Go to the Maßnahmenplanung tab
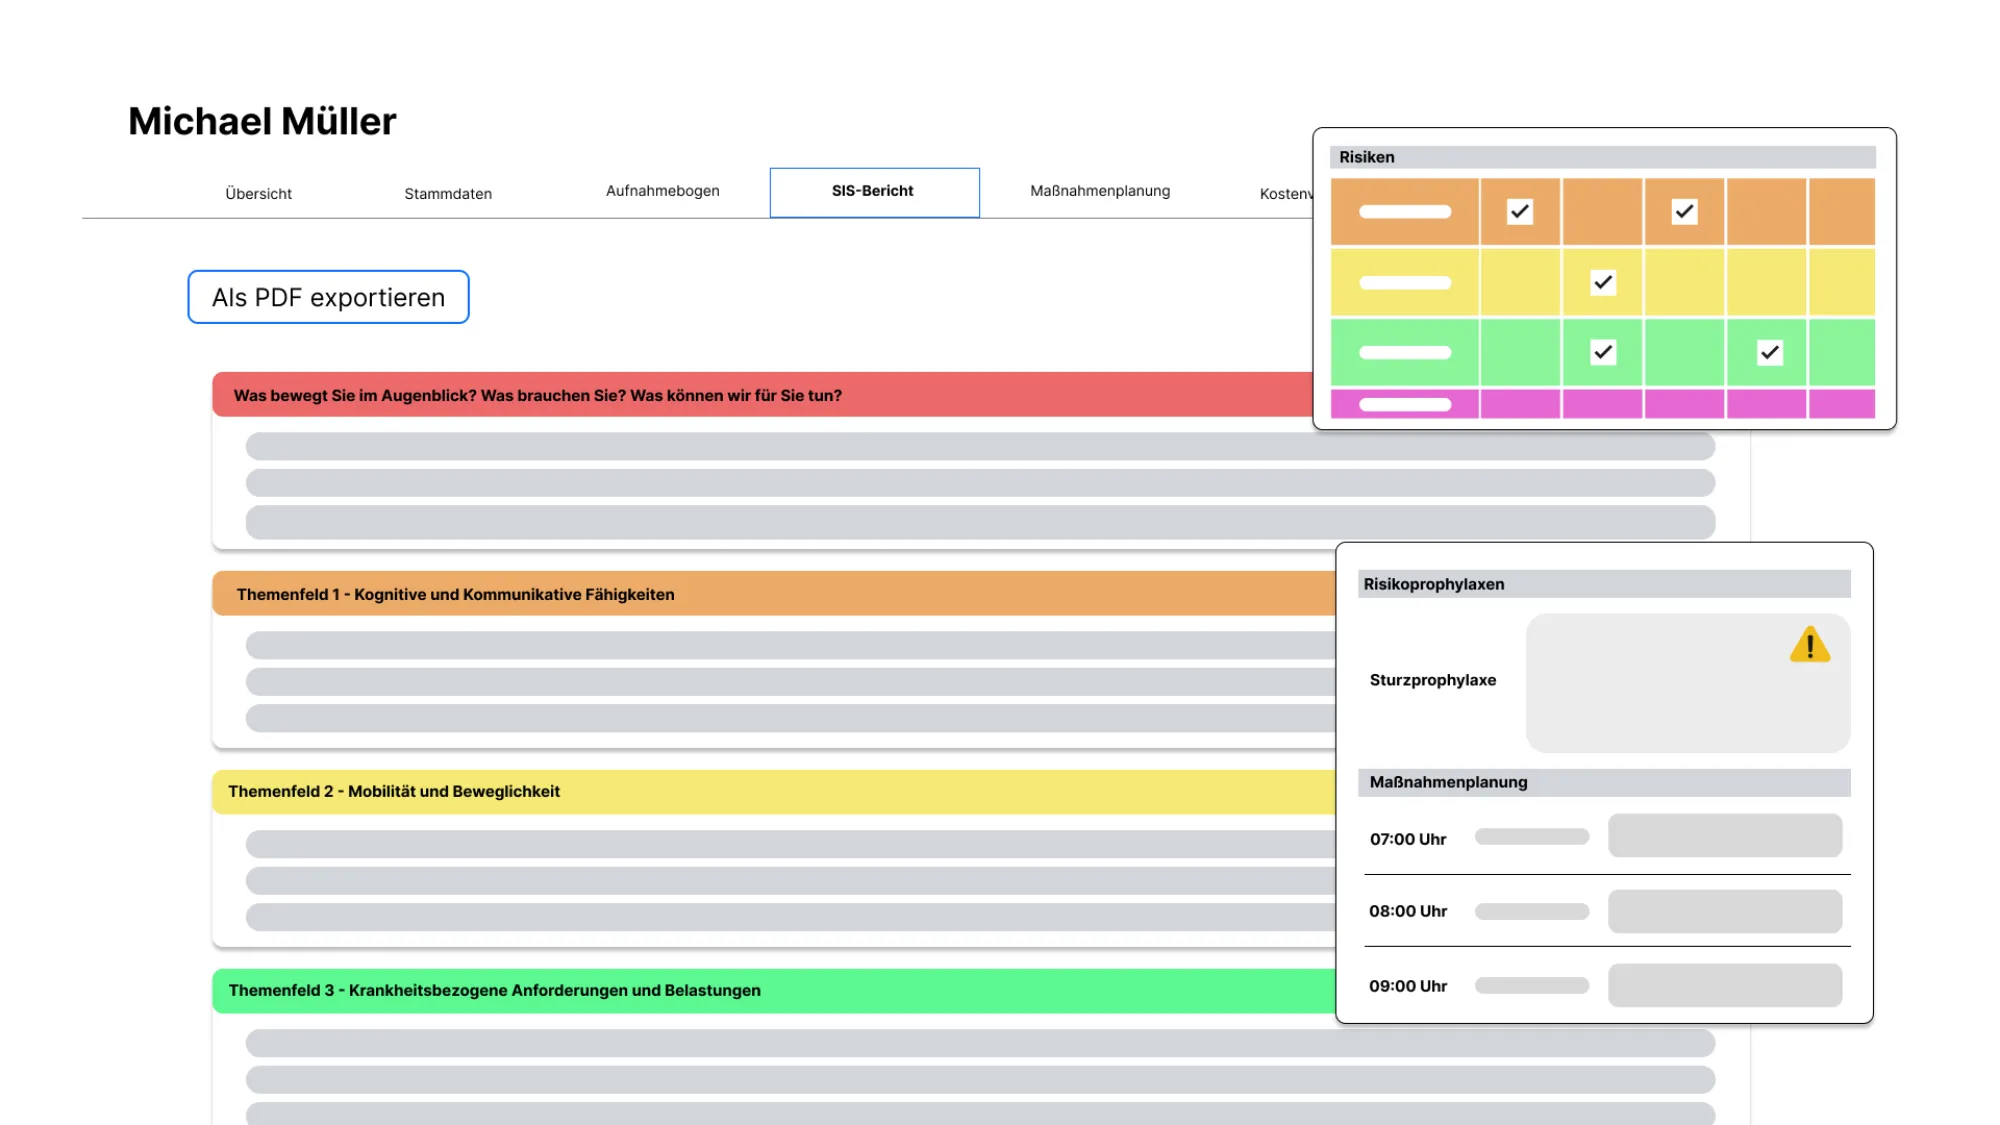Image resolution: width=2000 pixels, height=1125 pixels. [1100, 191]
